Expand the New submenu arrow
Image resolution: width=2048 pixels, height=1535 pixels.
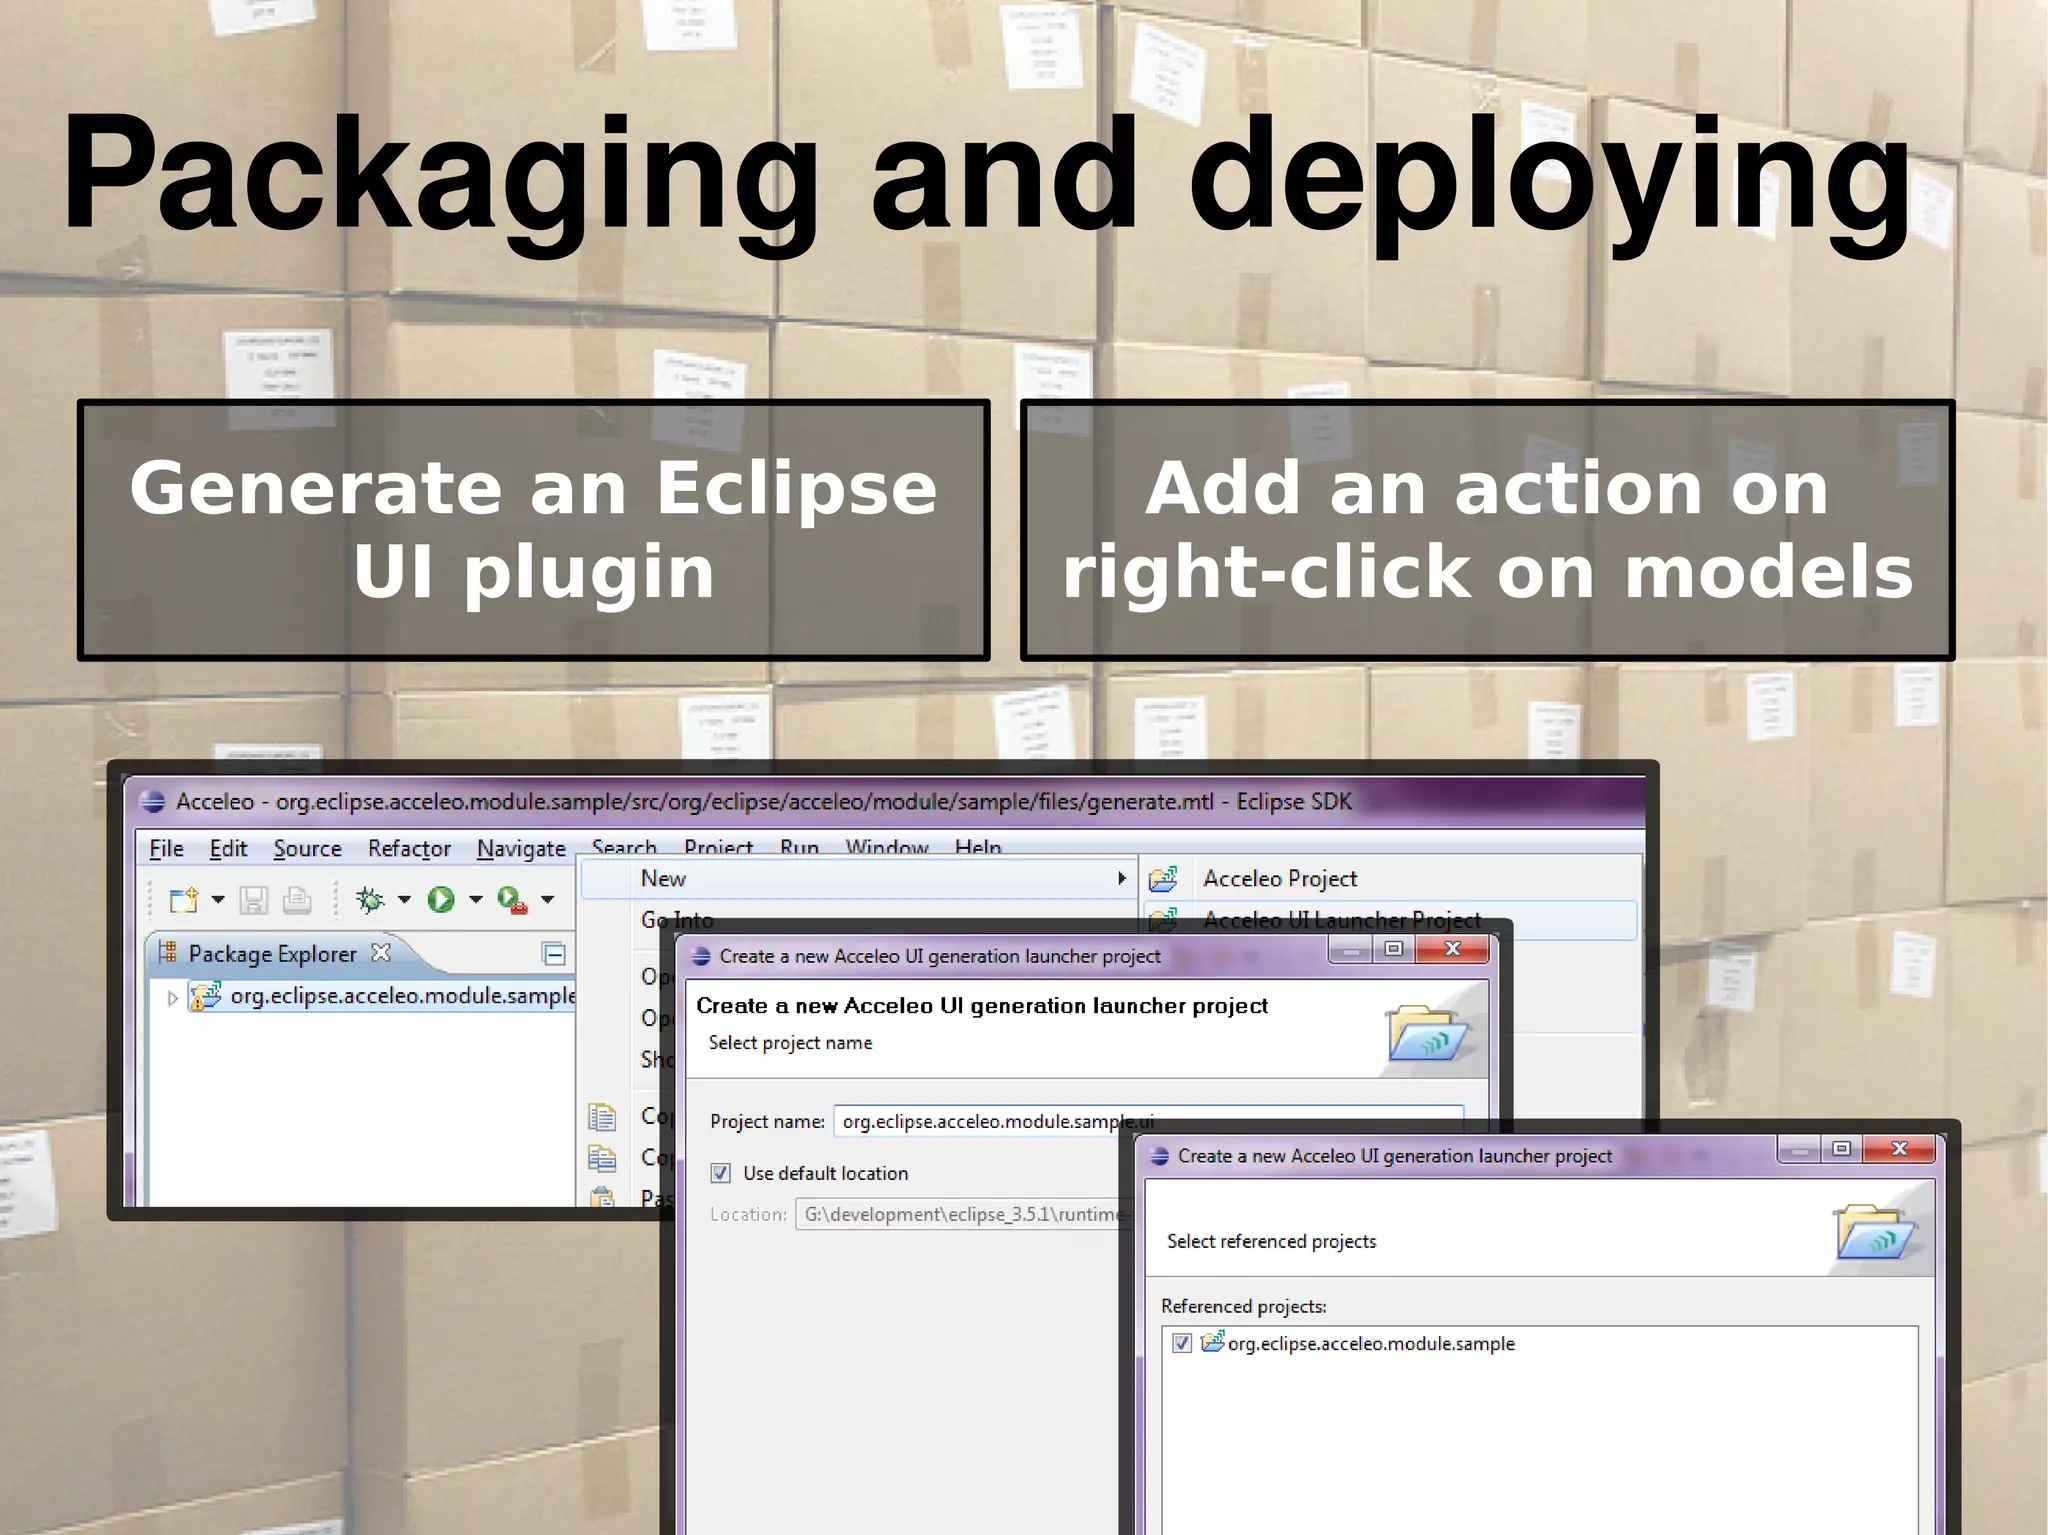[1122, 878]
